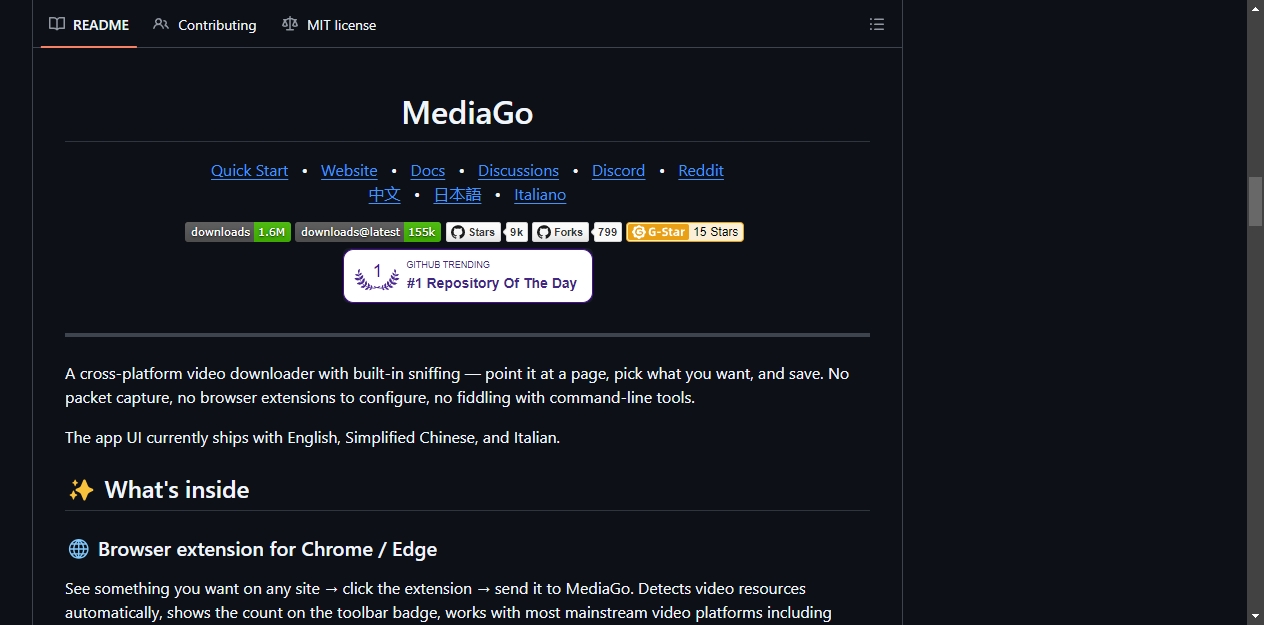Click the Browser extension for Chrome / Edge heading
This screenshot has height=625, width=1264.
(252, 549)
